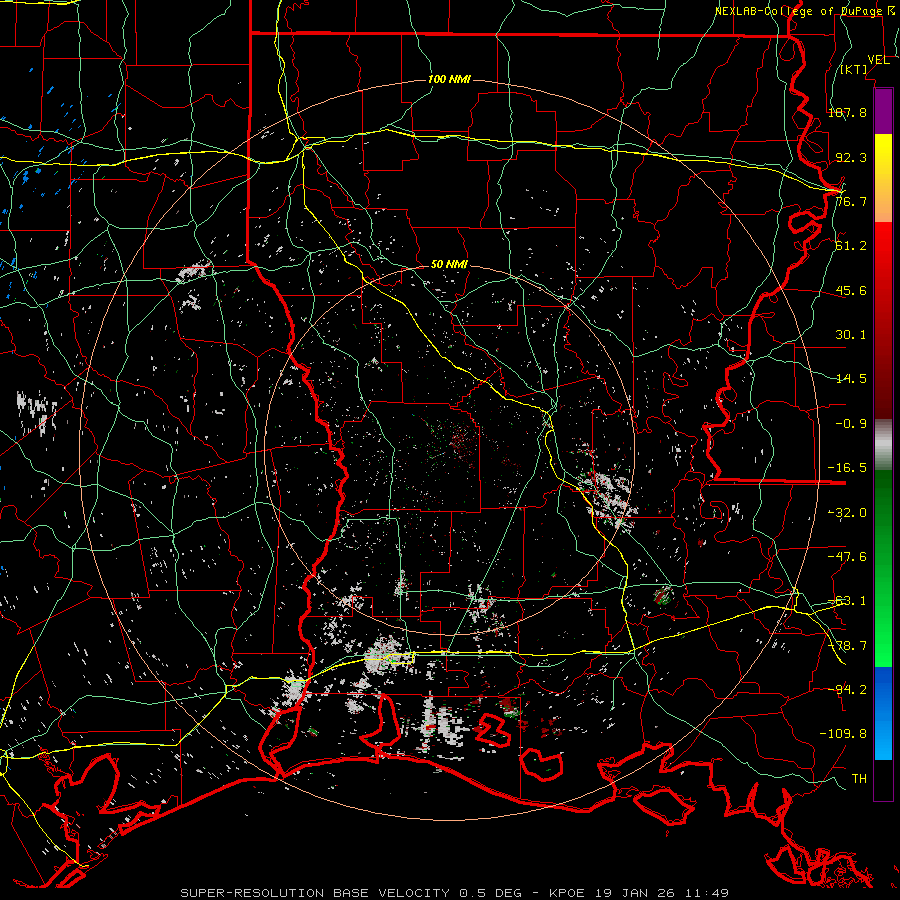This screenshot has width=900, height=900.
Task: Click the VEL legend title
Action: click(878, 60)
